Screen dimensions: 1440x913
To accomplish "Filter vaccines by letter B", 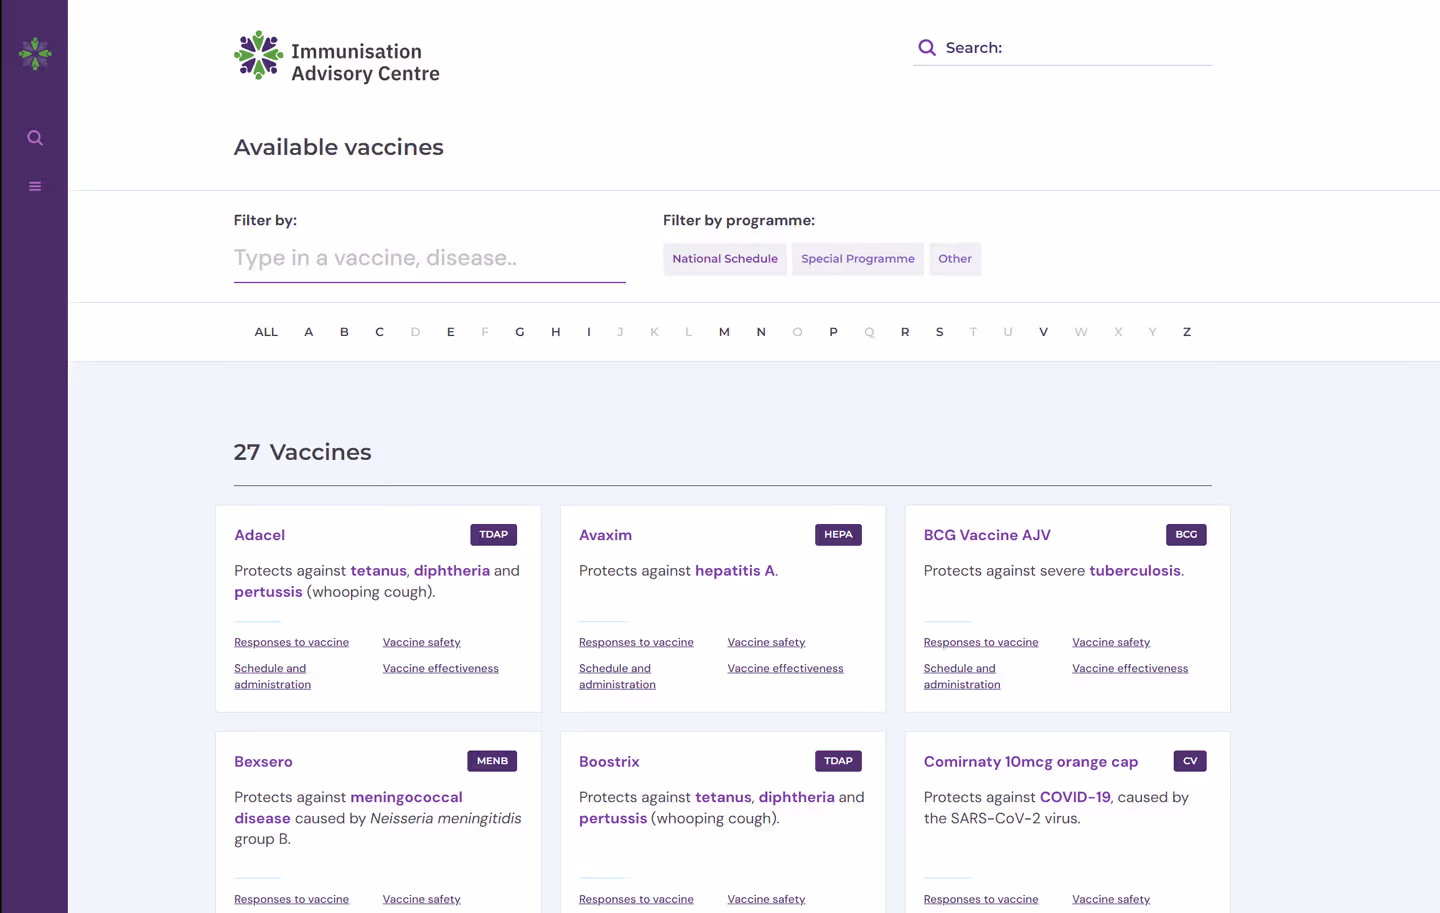I will (344, 332).
